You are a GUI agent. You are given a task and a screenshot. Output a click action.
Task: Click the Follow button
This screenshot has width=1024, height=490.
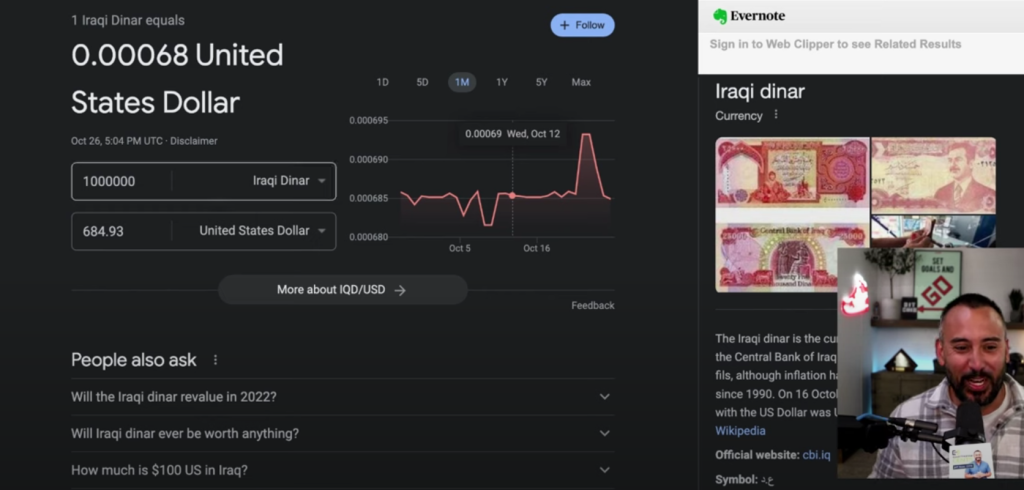(582, 25)
